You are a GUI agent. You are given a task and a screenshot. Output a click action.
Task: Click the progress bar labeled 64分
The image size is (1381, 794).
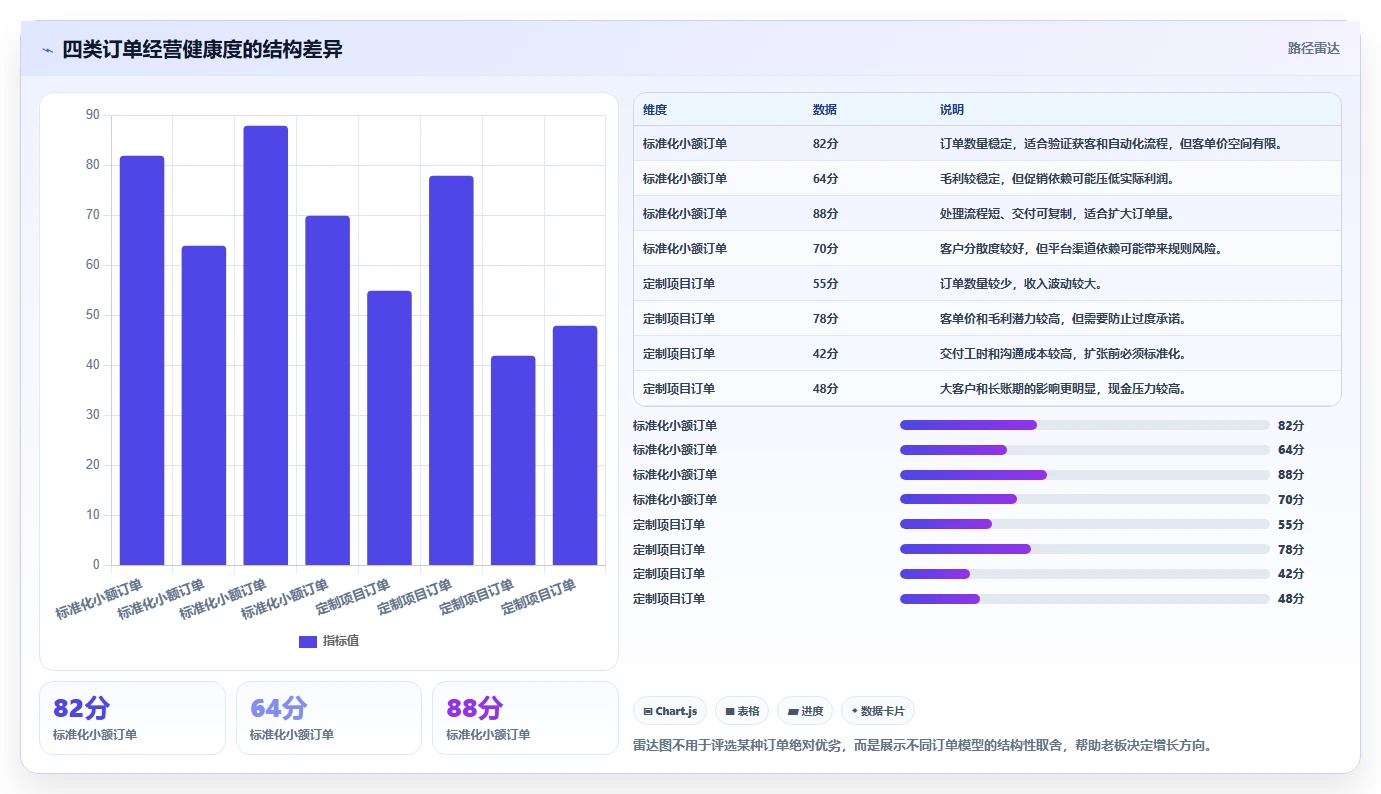1085,450
